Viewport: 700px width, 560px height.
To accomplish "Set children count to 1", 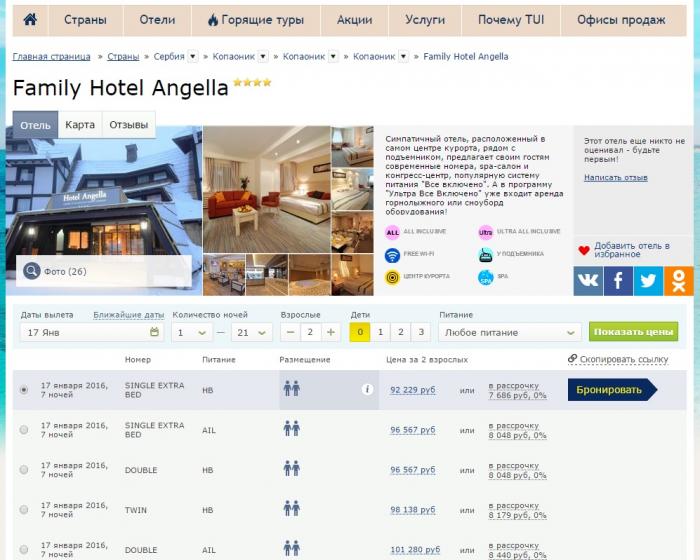I will (380, 332).
